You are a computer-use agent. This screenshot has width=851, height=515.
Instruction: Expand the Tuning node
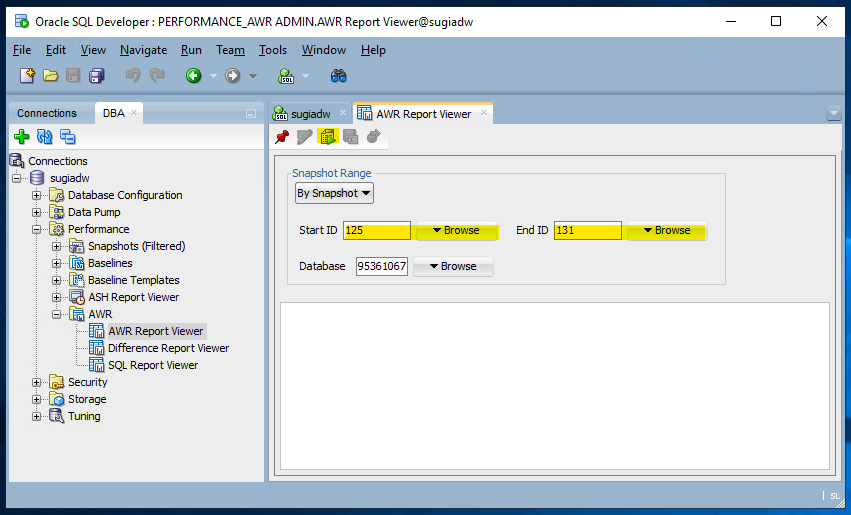pos(36,416)
